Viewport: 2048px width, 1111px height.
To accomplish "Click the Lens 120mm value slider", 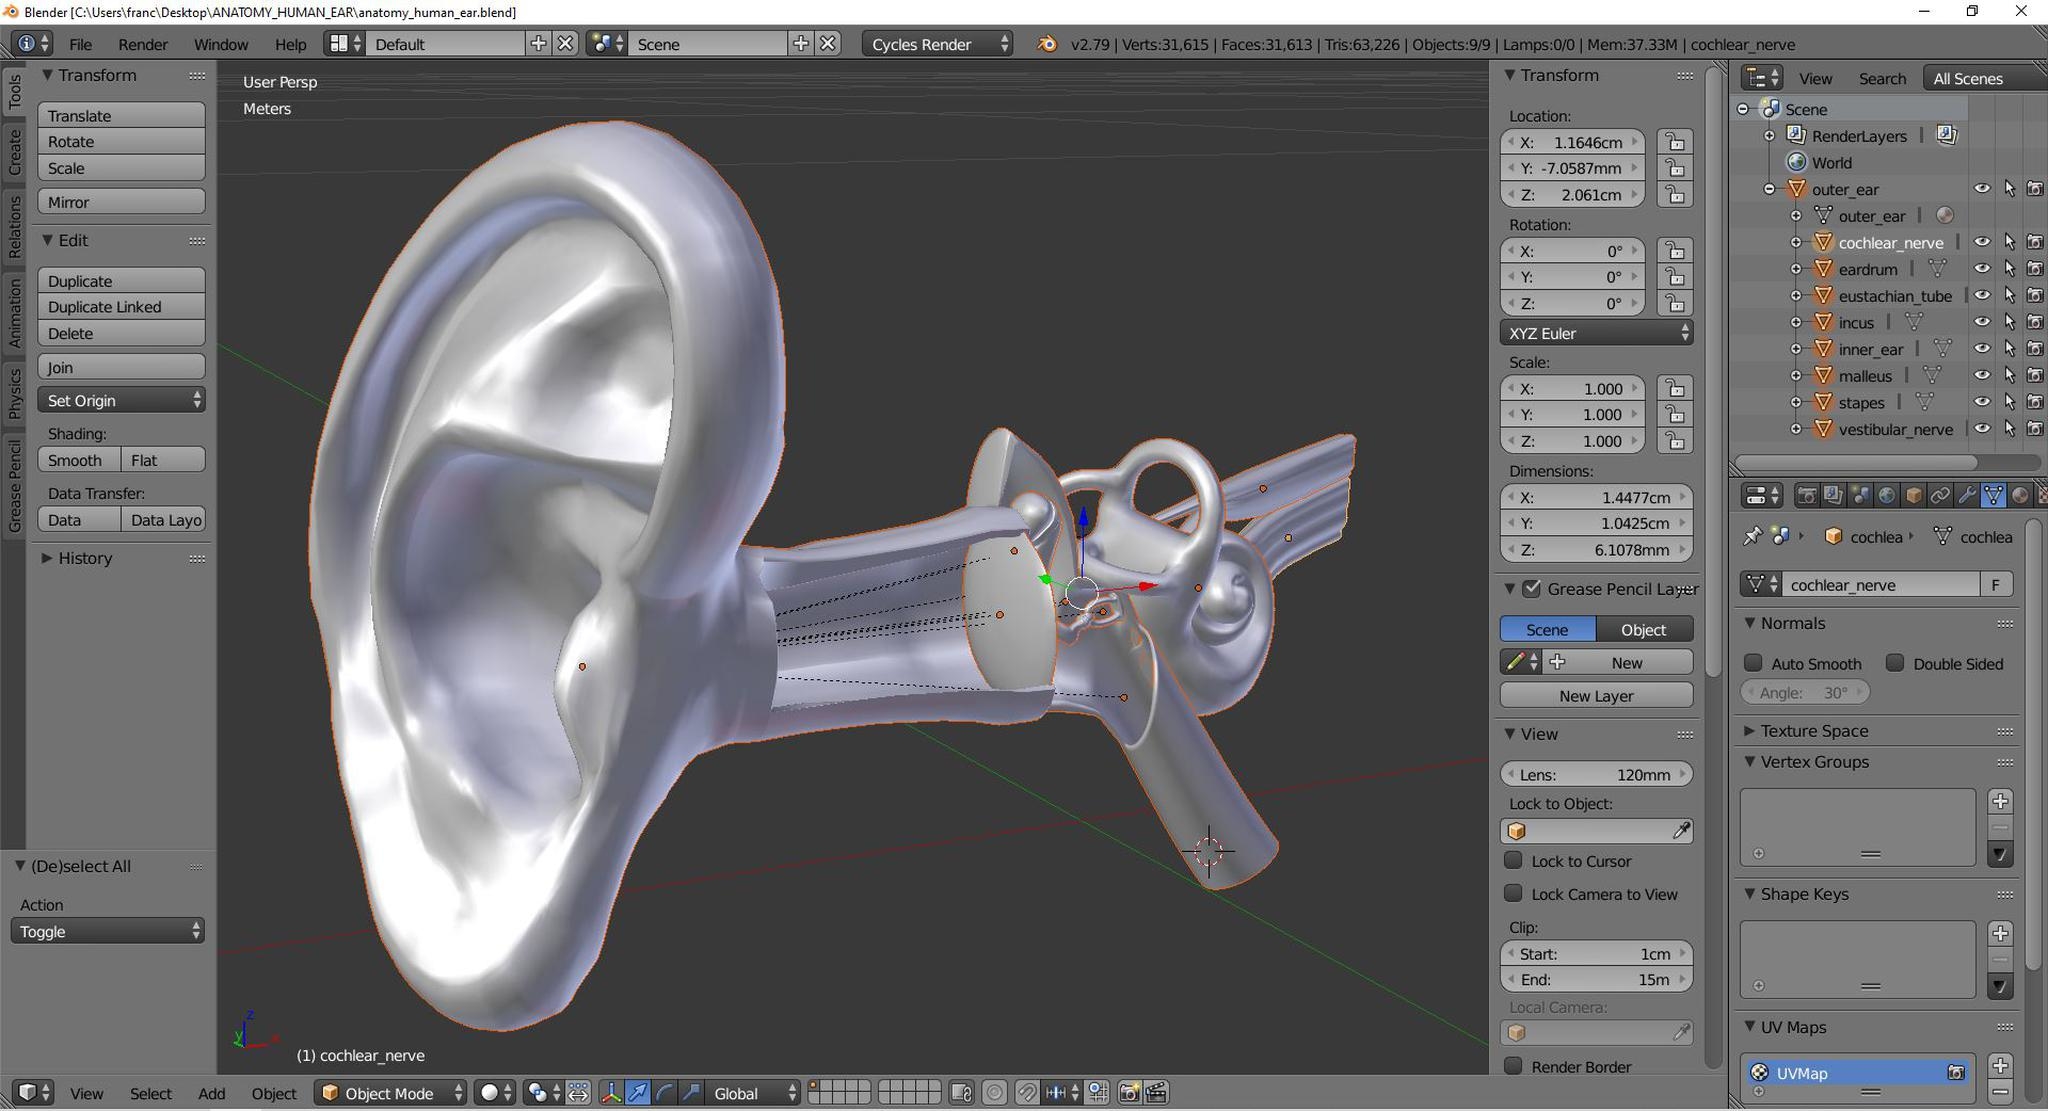I will [1596, 774].
